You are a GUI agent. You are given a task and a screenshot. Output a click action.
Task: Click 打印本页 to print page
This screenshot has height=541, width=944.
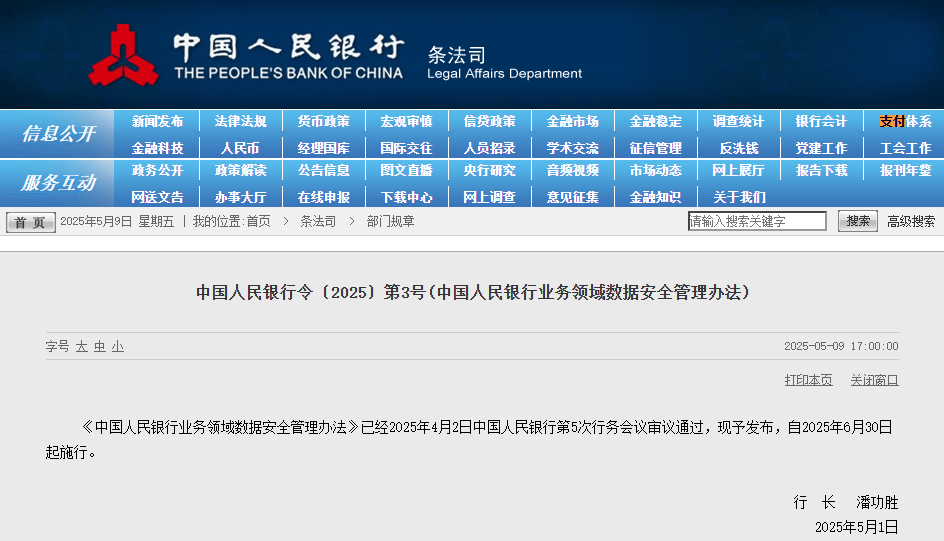pos(809,380)
